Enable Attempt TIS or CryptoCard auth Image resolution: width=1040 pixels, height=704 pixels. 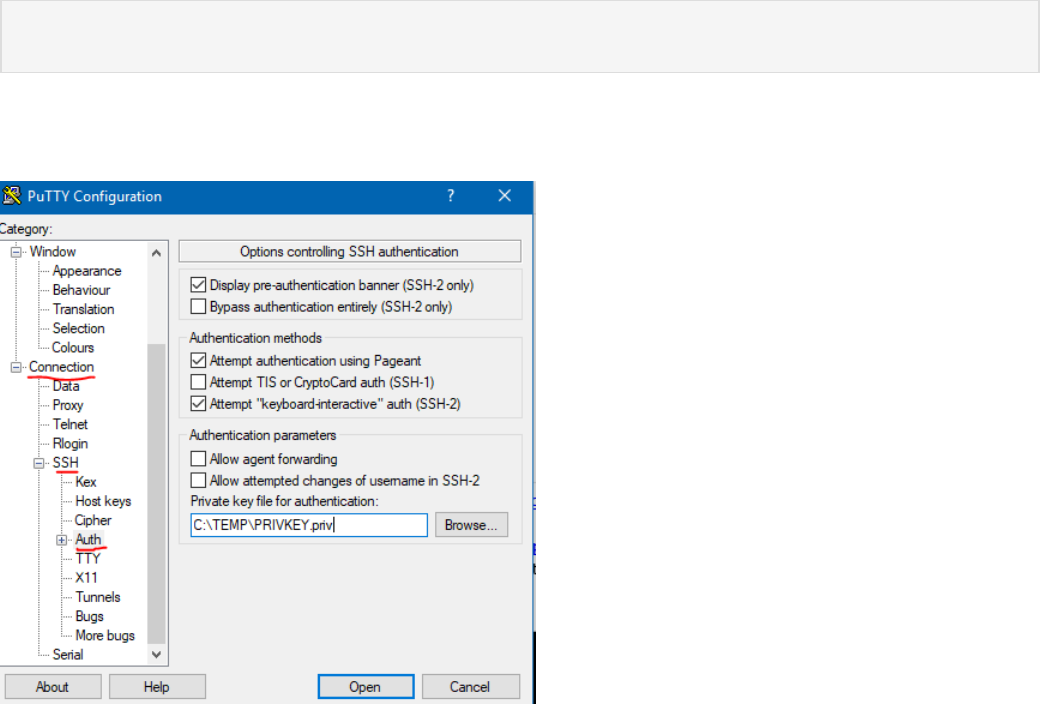click(x=198, y=382)
